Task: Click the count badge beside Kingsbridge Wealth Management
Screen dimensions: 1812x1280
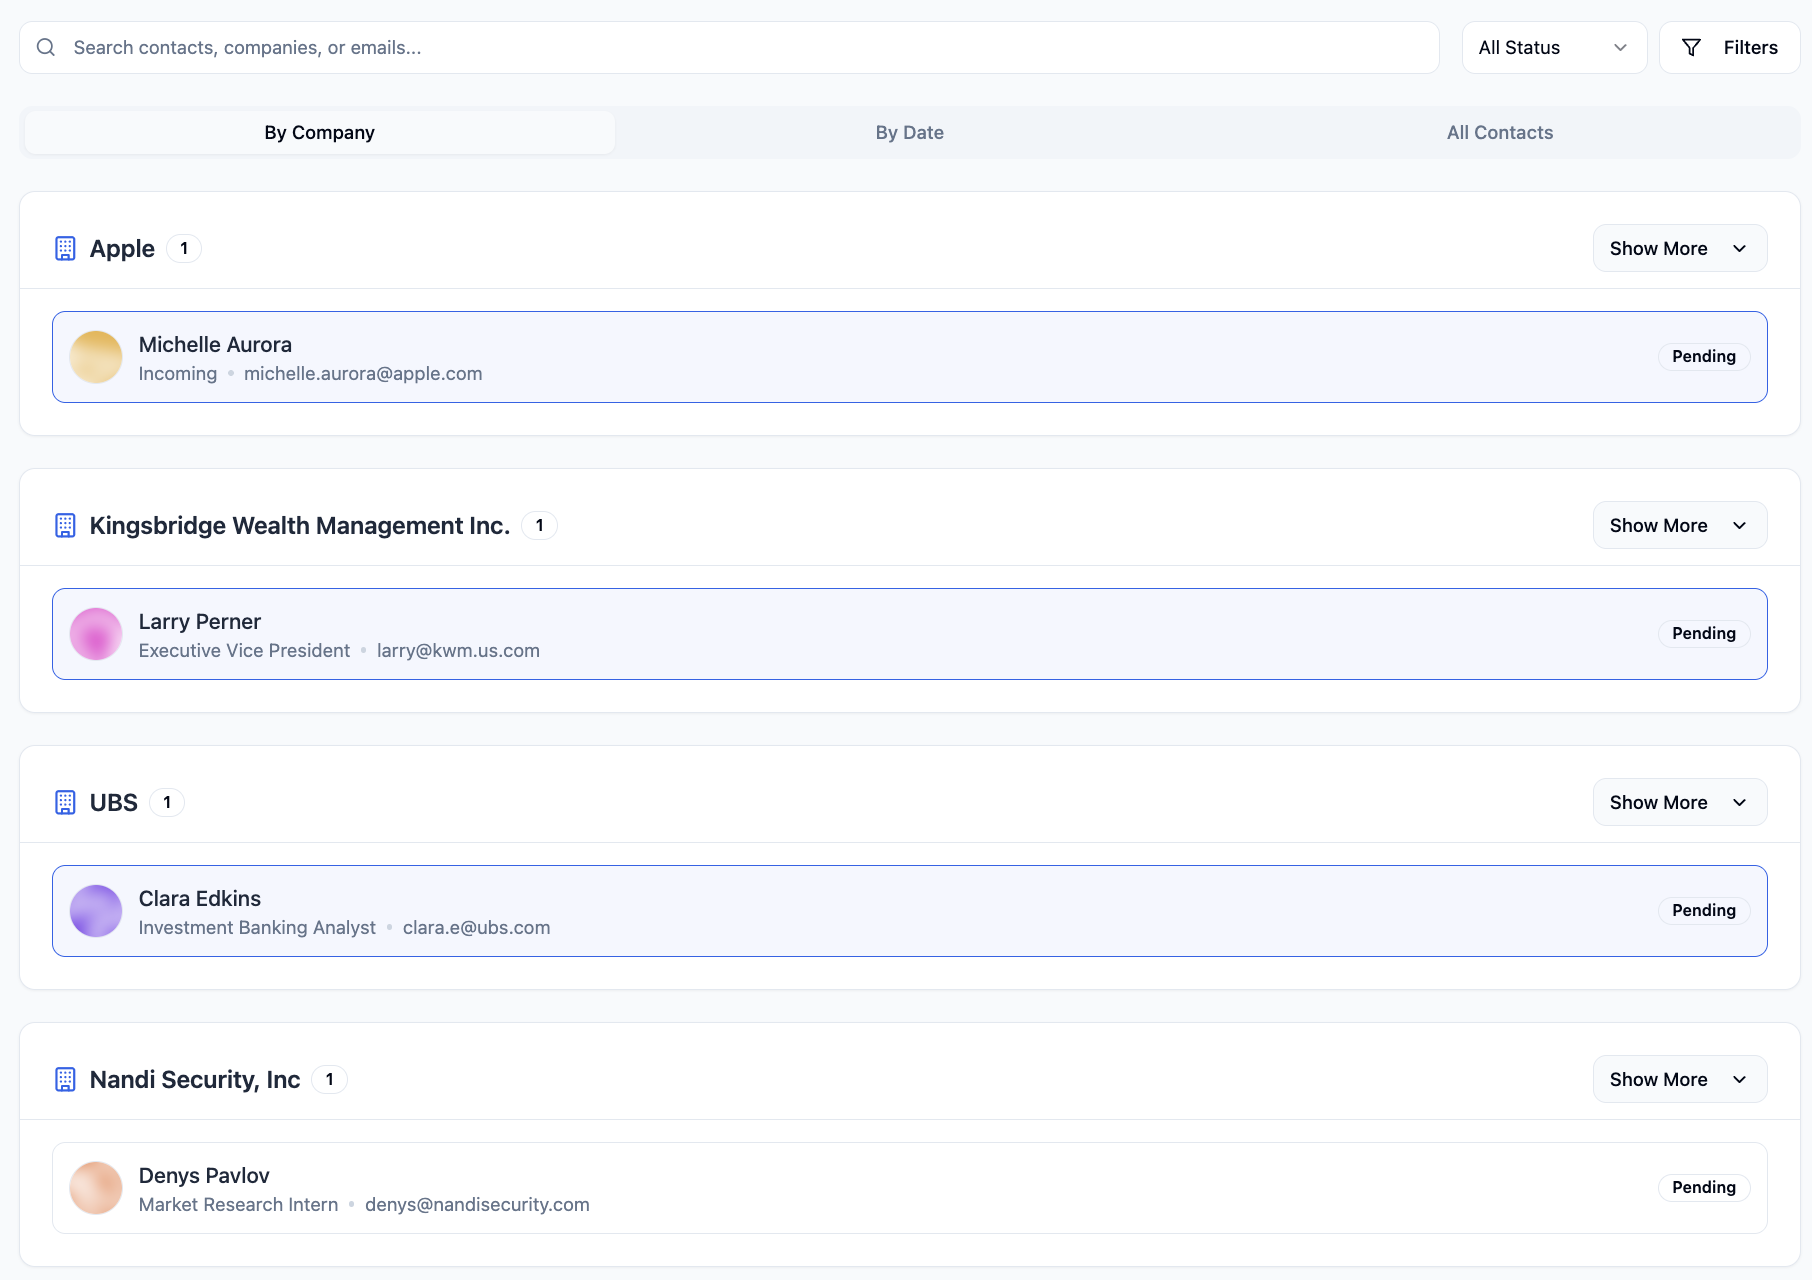Action: pyautogui.click(x=540, y=525)
